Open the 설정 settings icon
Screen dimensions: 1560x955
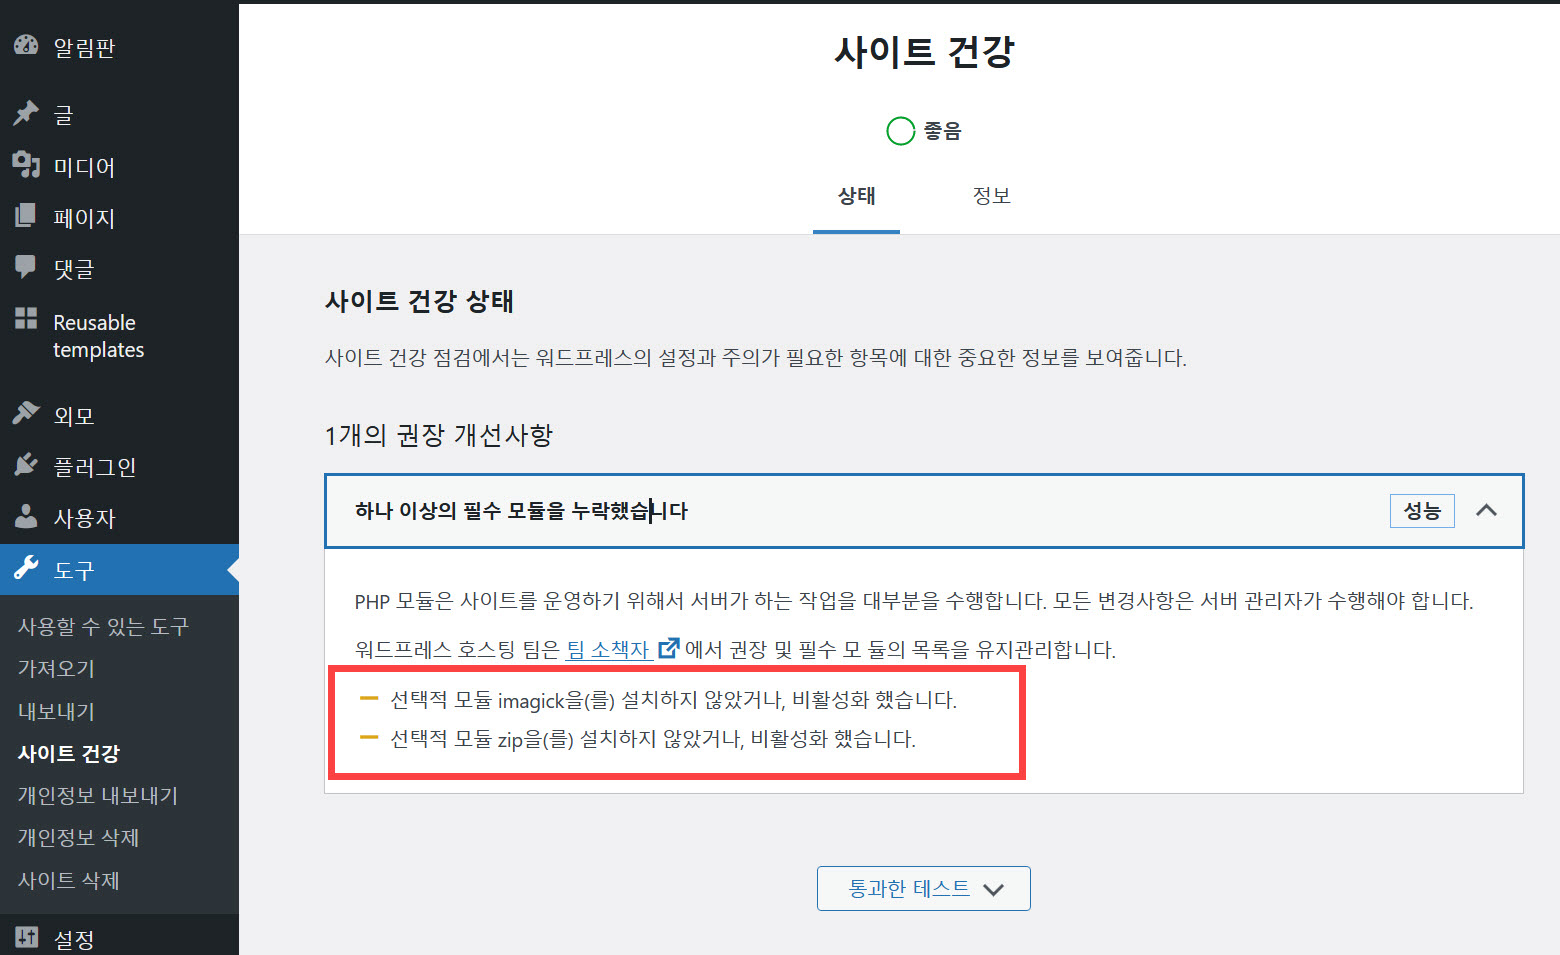point(25,938)
